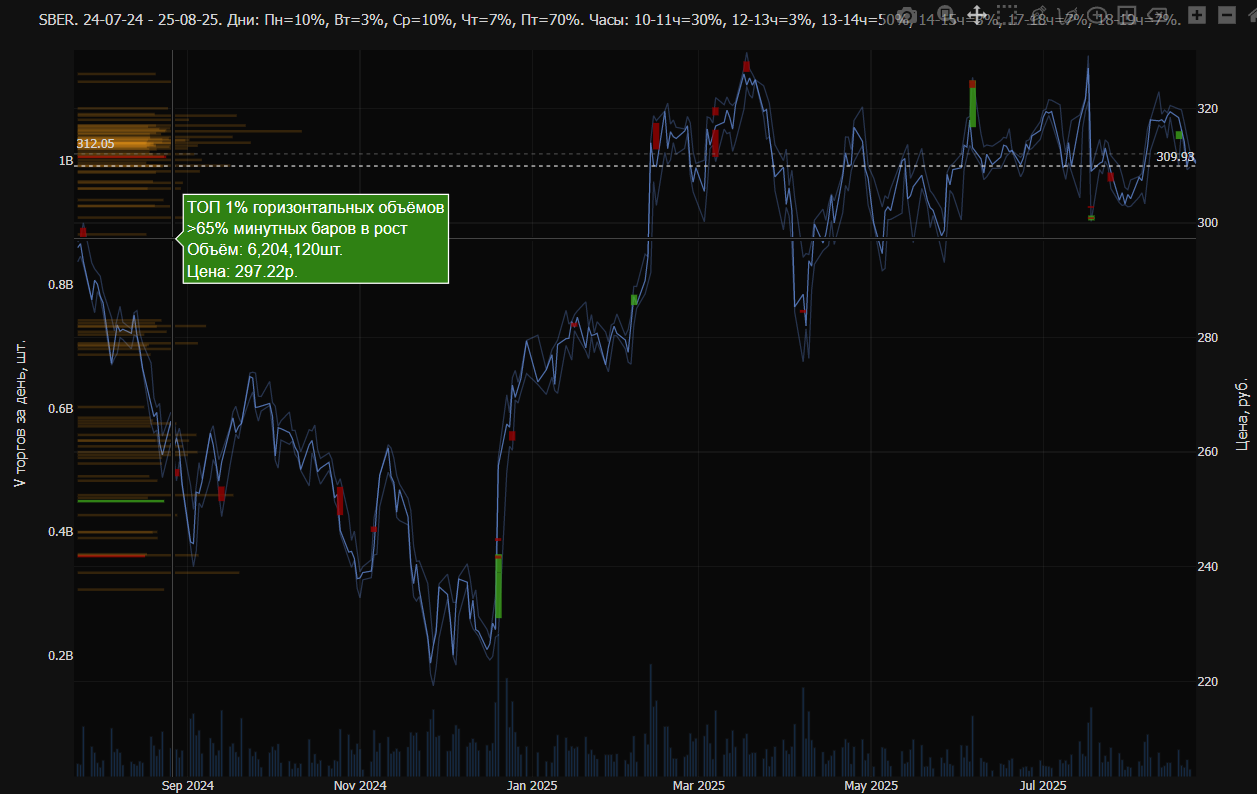Select the draw closed freeform path tool
Screen dimensions: 1257x794
coord(1067,15)
